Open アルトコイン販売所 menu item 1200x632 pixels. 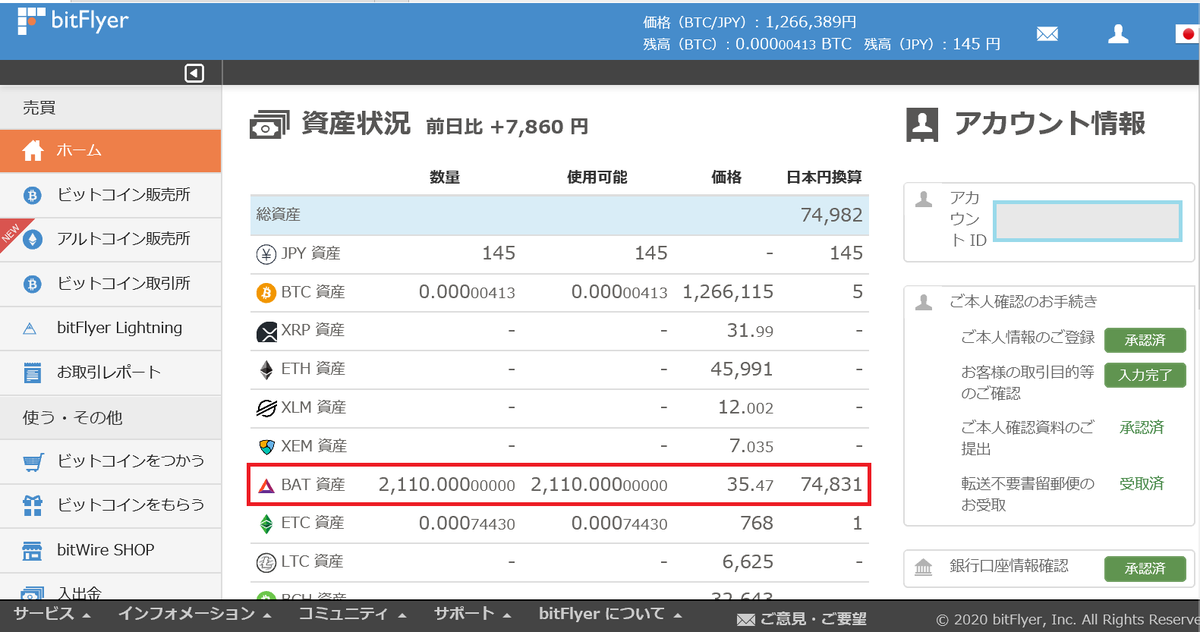[x=110, y=239]
